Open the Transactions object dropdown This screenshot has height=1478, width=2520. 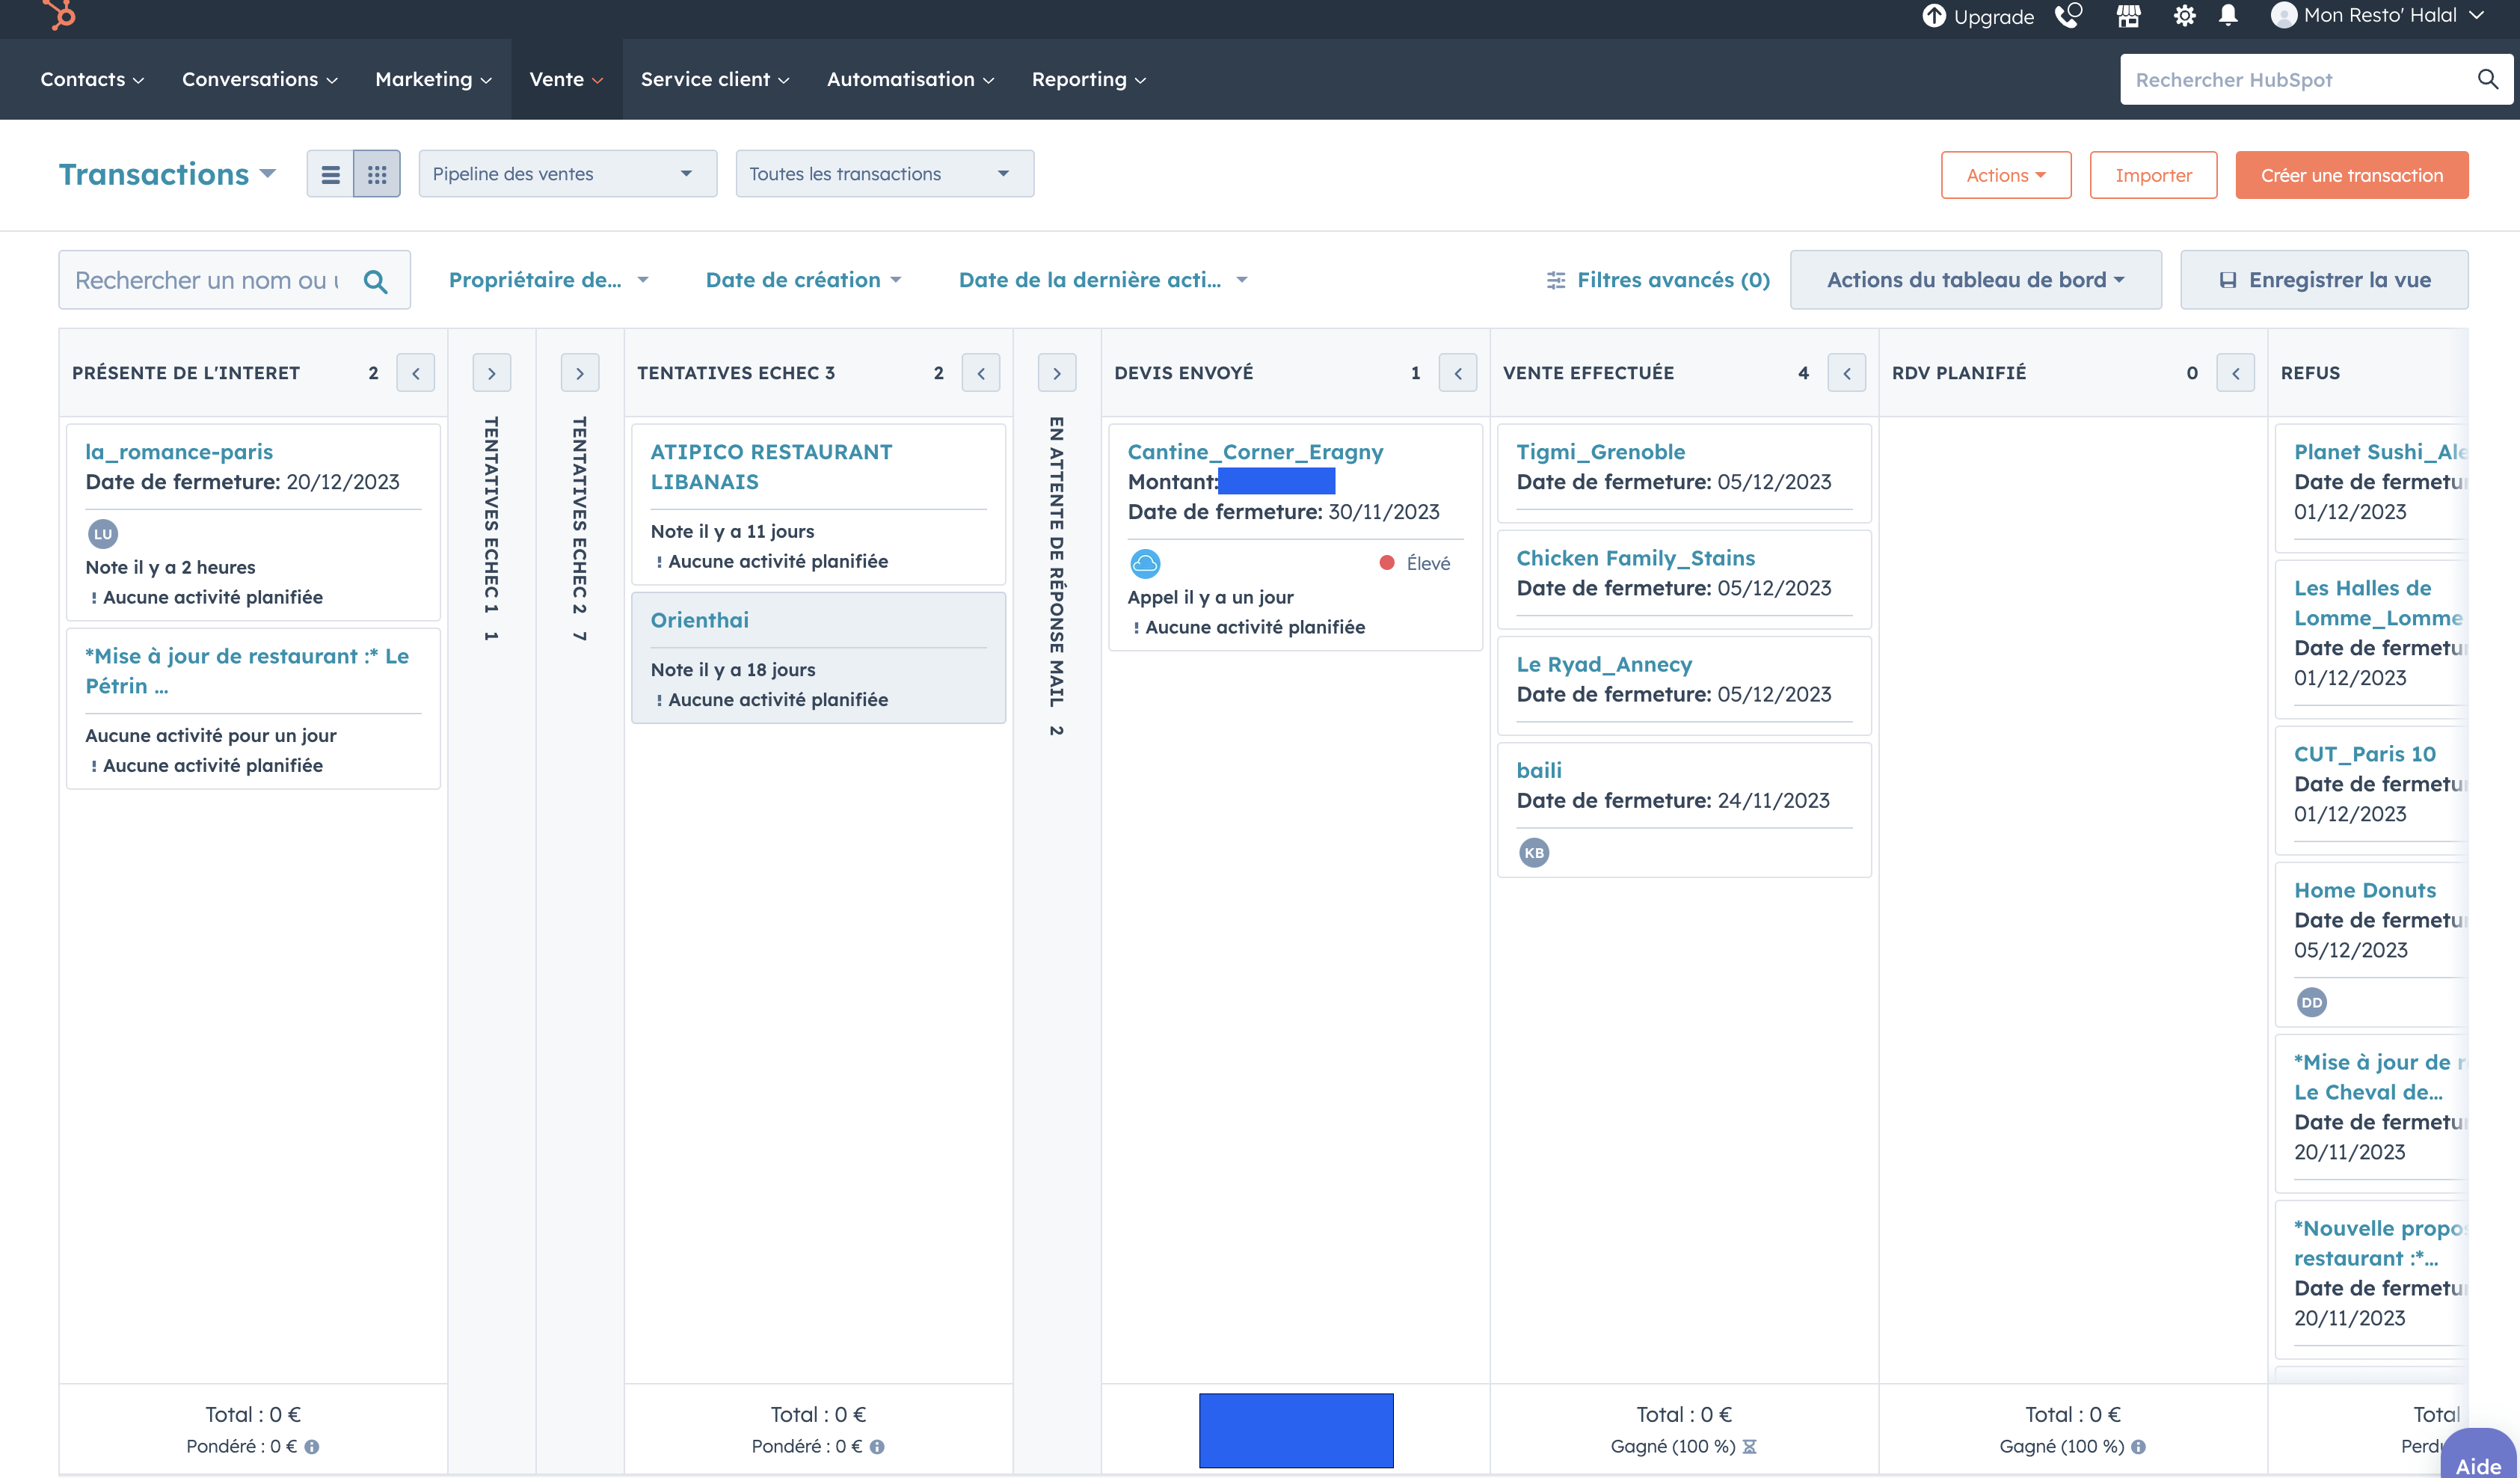(167, 174)
